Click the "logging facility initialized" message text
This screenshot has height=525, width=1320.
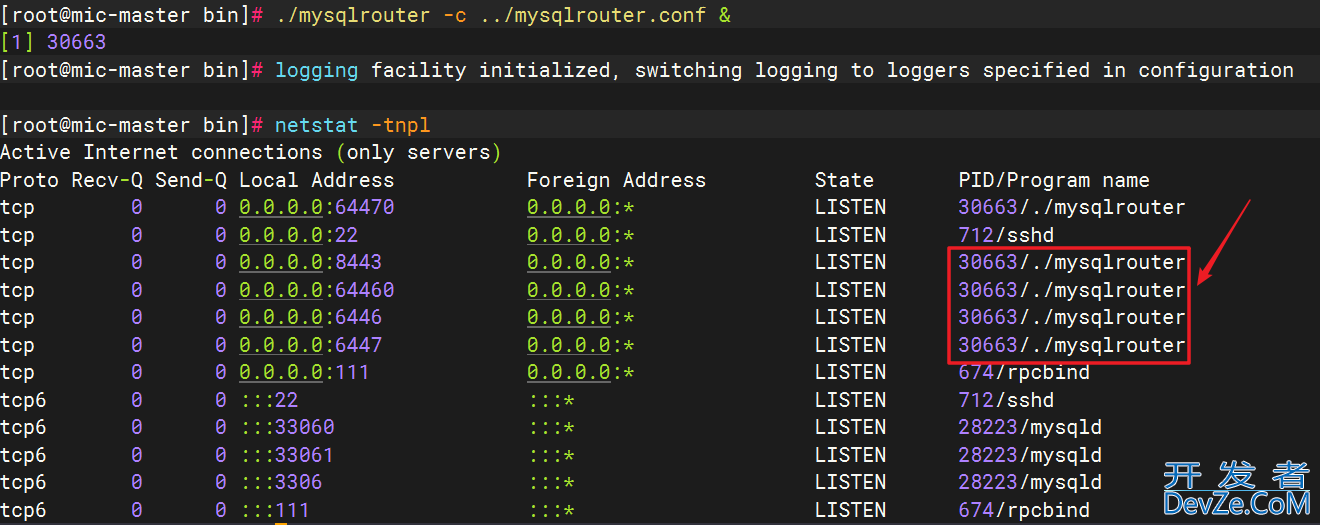(442, 70)
